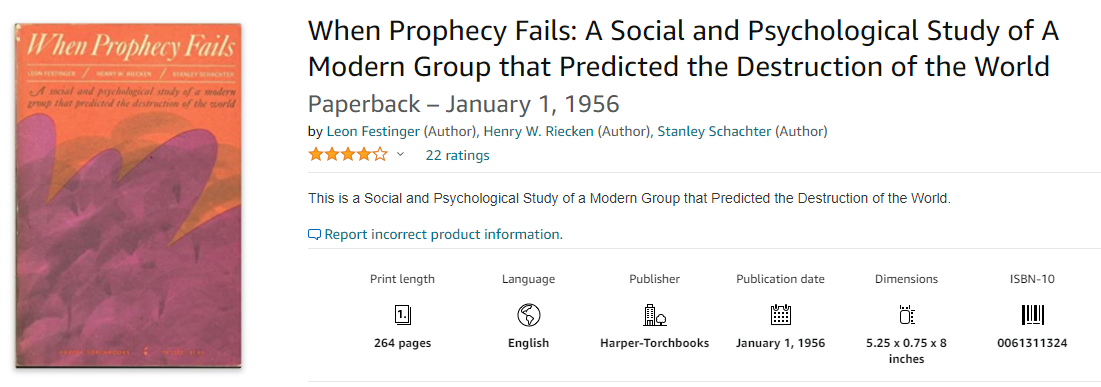The image size is (1101, 387).
Task: Click the Harper-Torchbooks publisher text
Action: pos(654,343)
